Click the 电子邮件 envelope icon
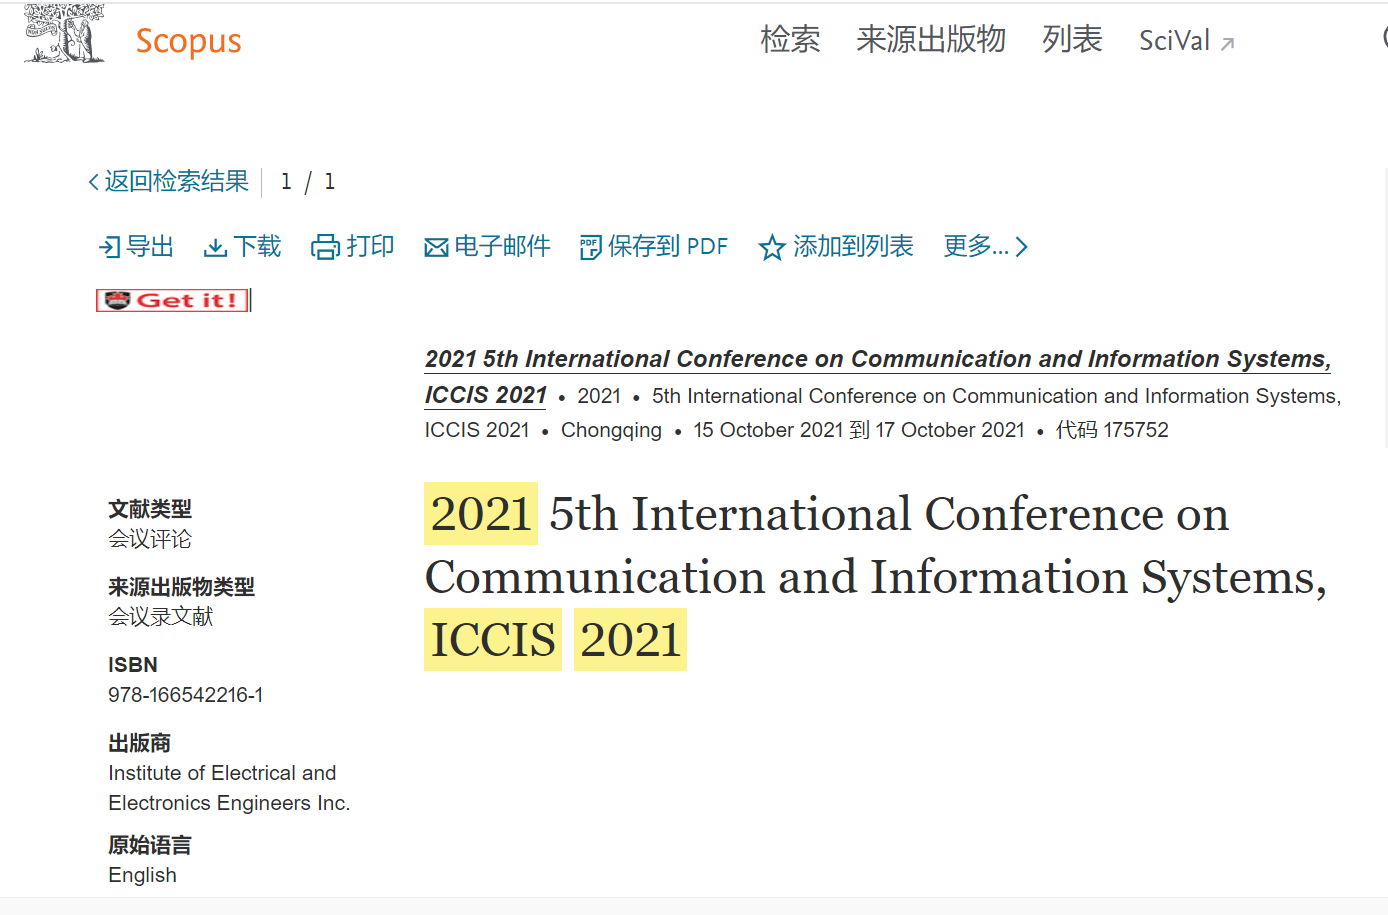 click(x=436, y=248)
